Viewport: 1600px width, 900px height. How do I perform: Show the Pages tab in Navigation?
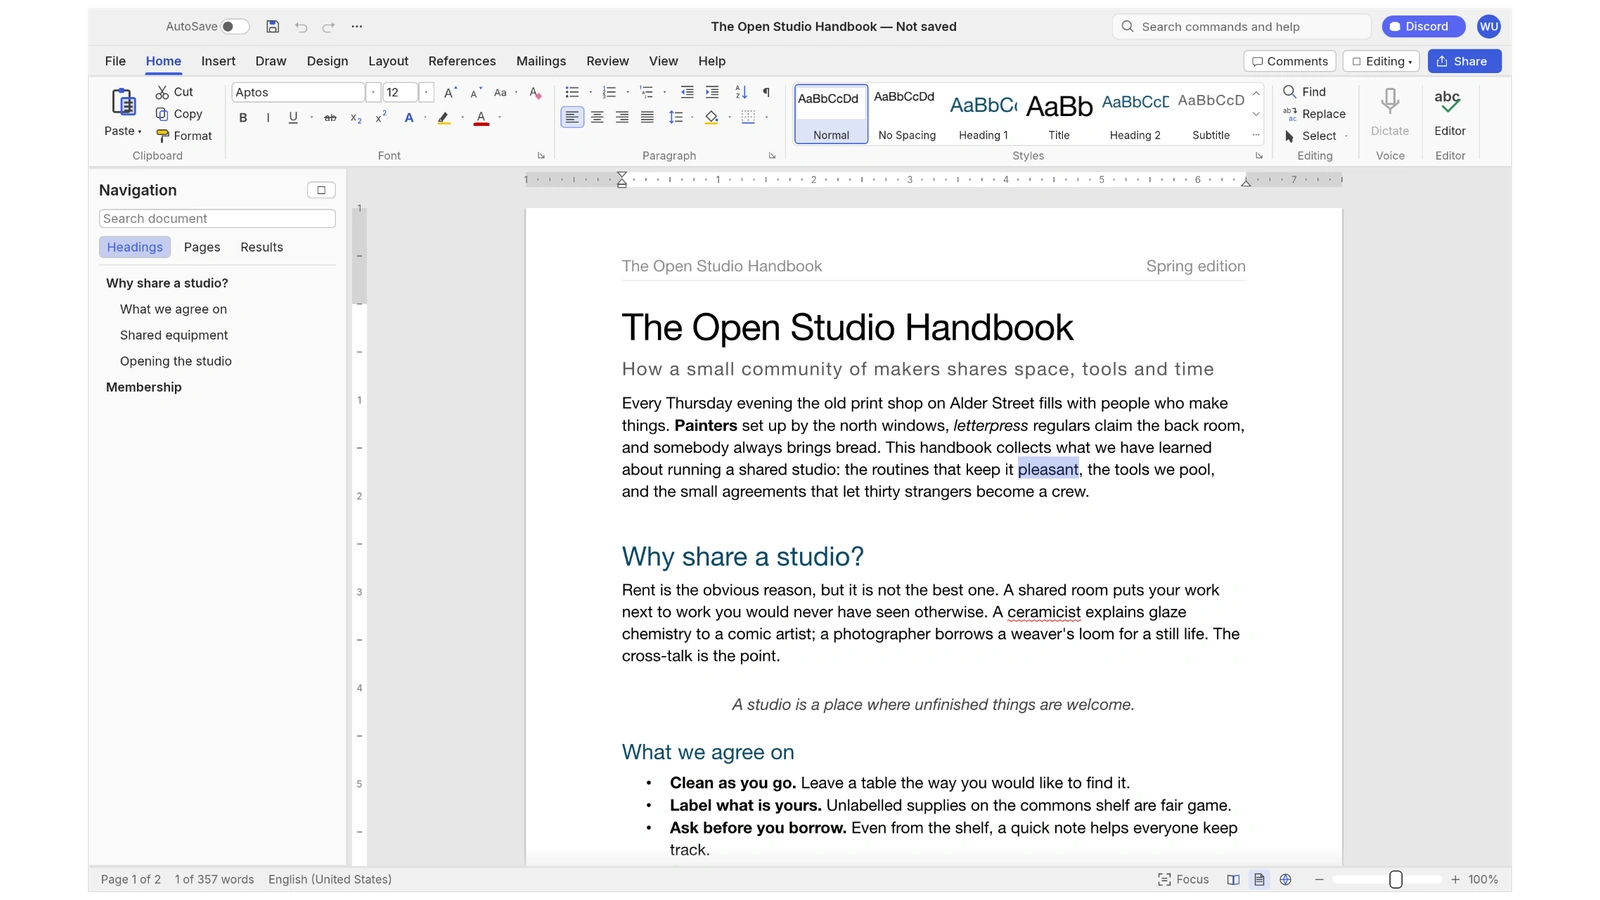click(x=202, y=248)
